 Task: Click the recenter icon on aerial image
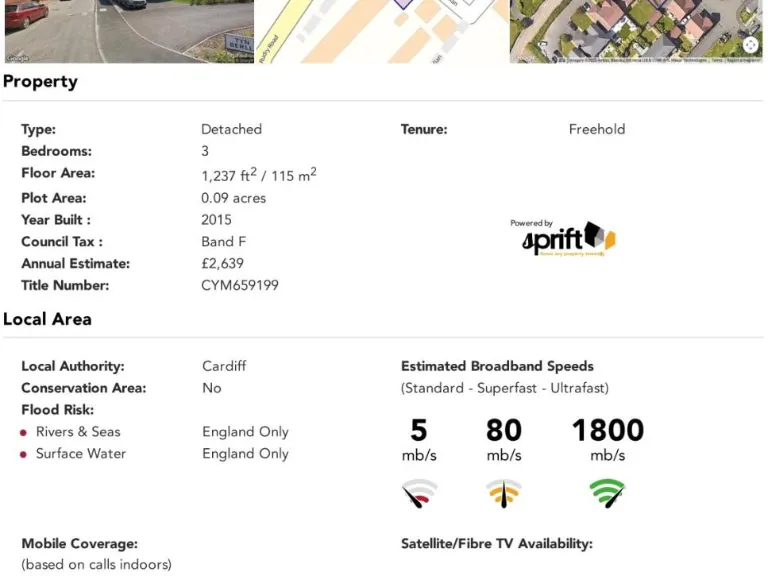[750, 45]
